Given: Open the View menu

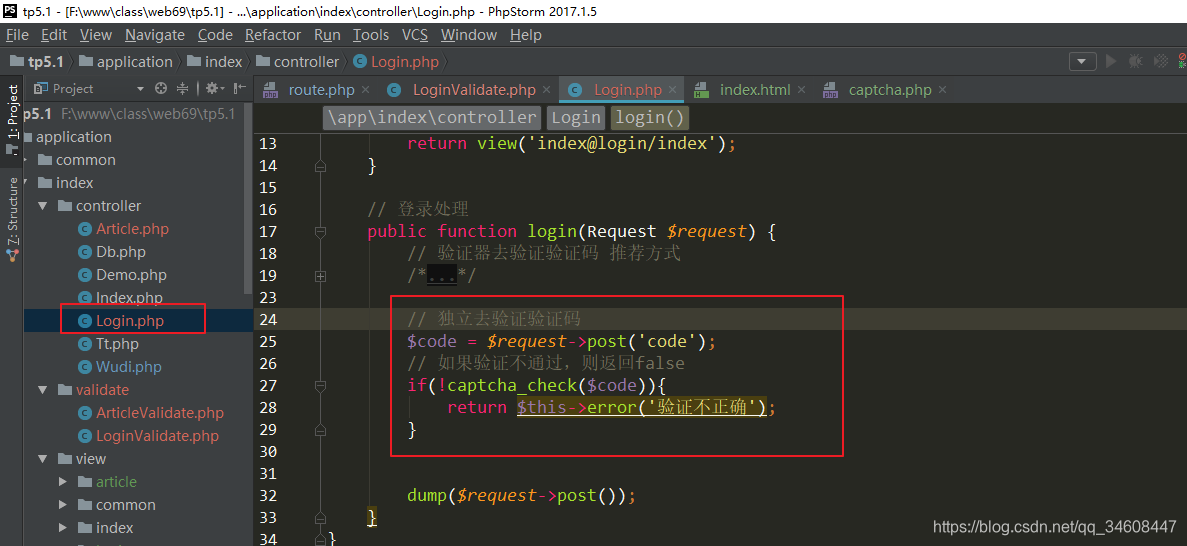Looking at the screenshot, I should coord(95,35).
